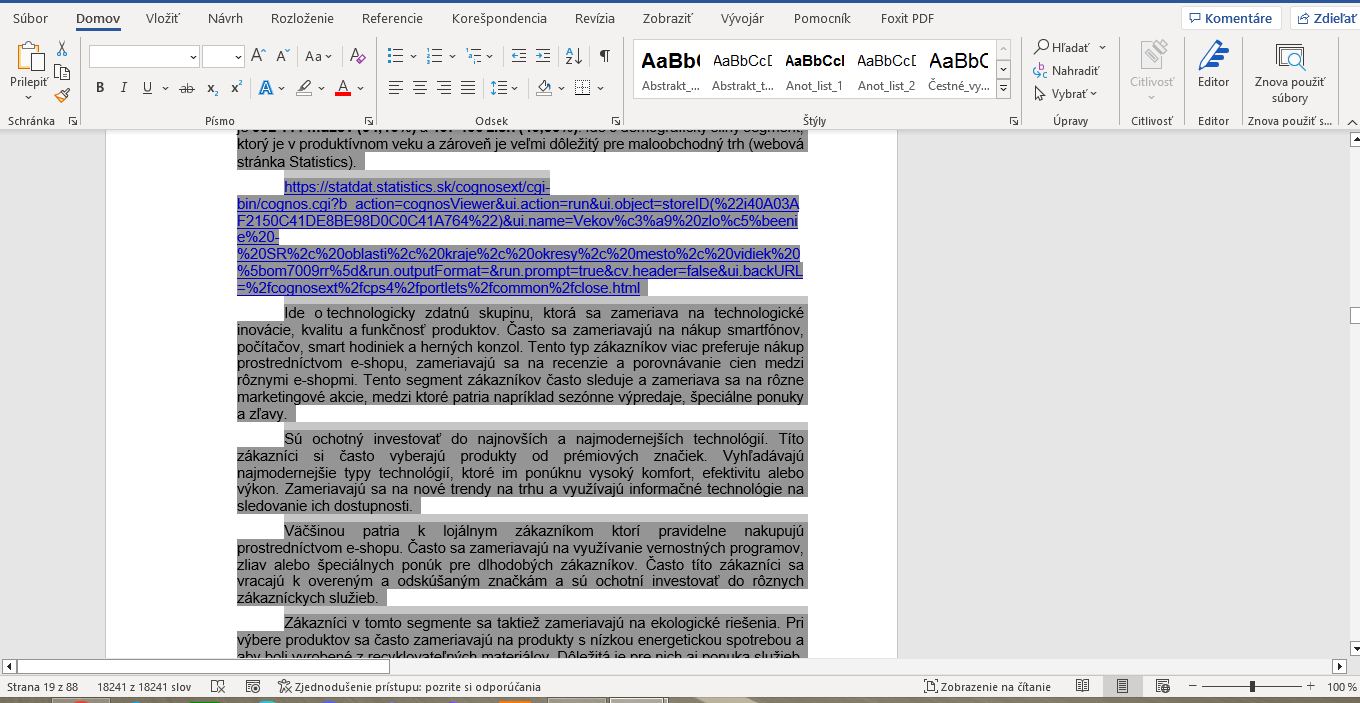
Task: Open the Change Case Aa dropdown
Action: pyautogui.click(x=319, y=57)
